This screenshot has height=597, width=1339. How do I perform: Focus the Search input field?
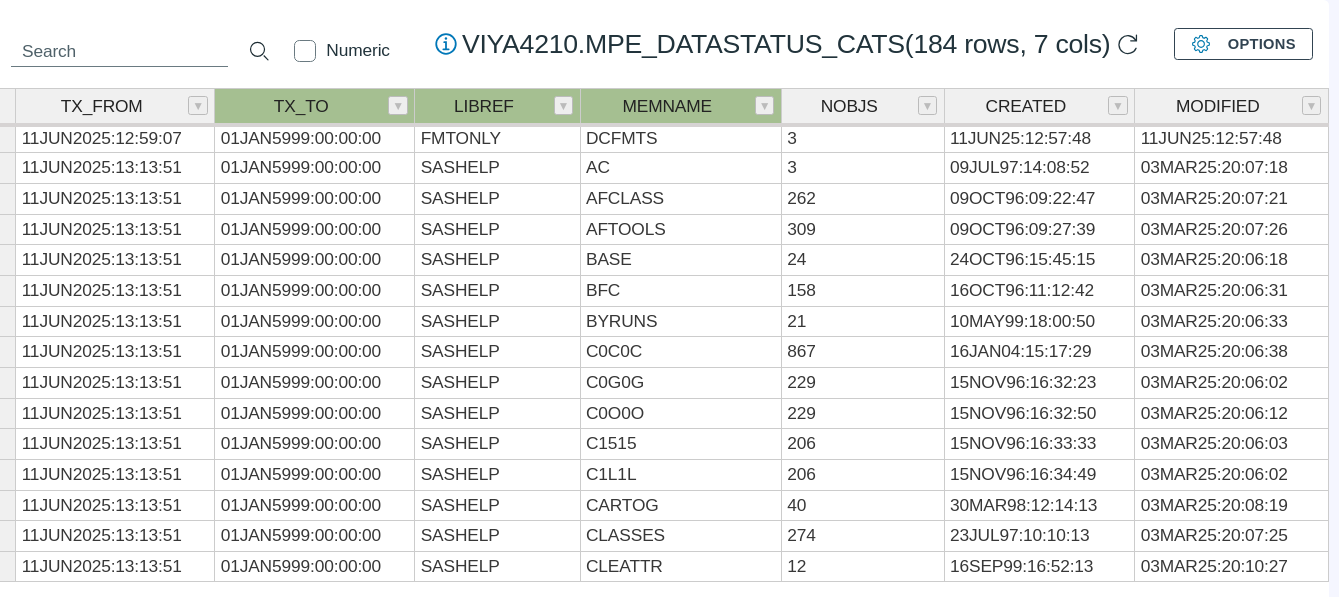point(119,51)
